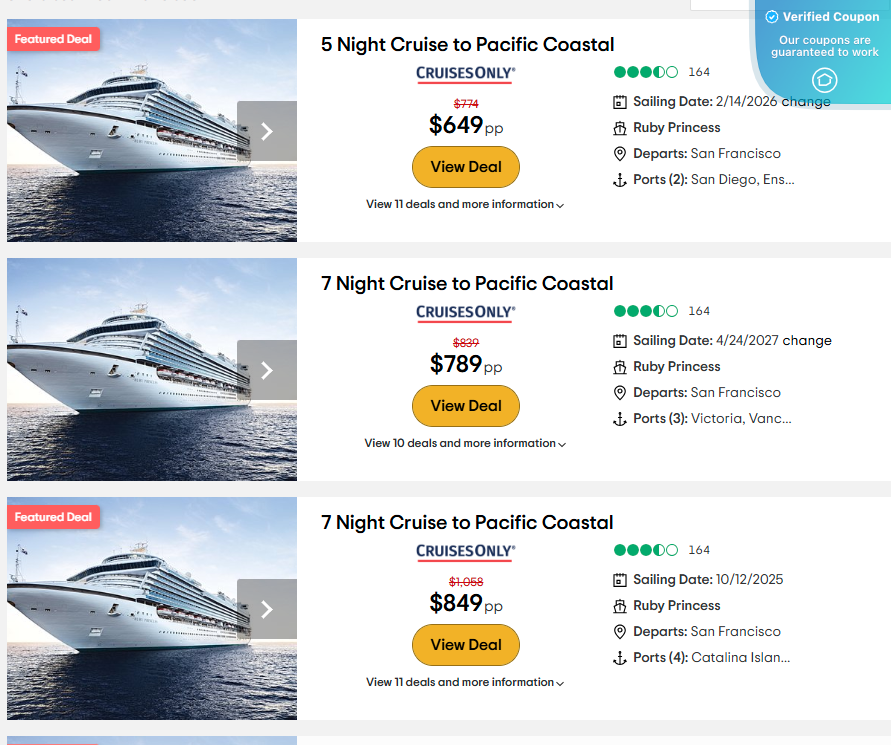Click the first cruise ship thumbnail photo

[151, 130]
